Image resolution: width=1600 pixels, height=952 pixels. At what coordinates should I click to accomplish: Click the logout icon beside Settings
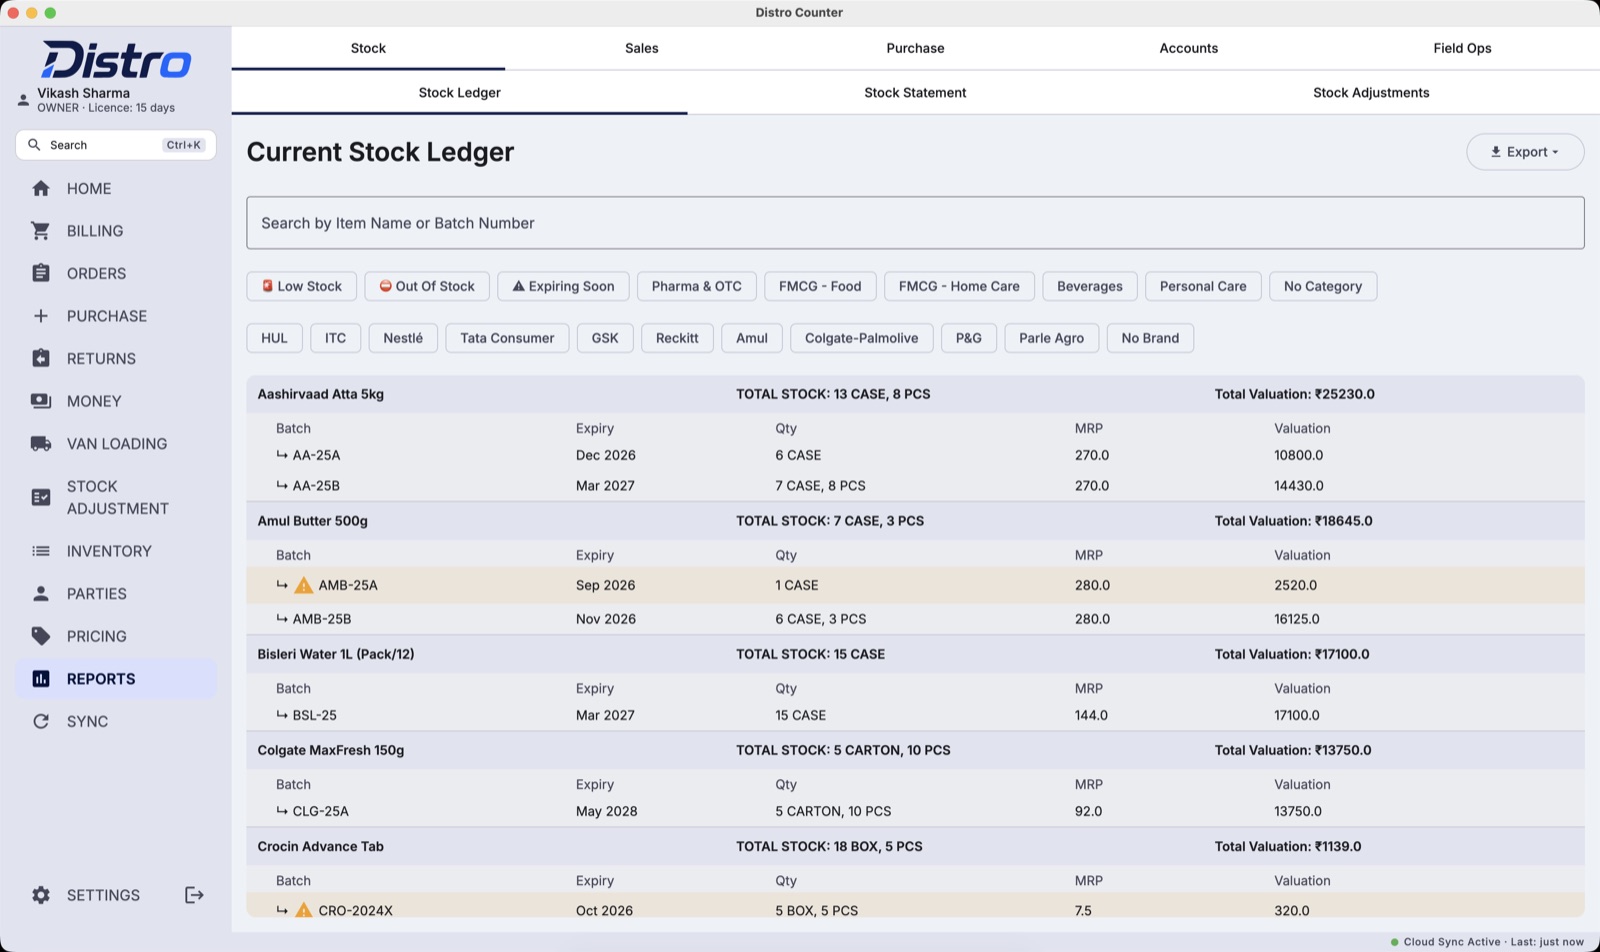tap(194, 895)
